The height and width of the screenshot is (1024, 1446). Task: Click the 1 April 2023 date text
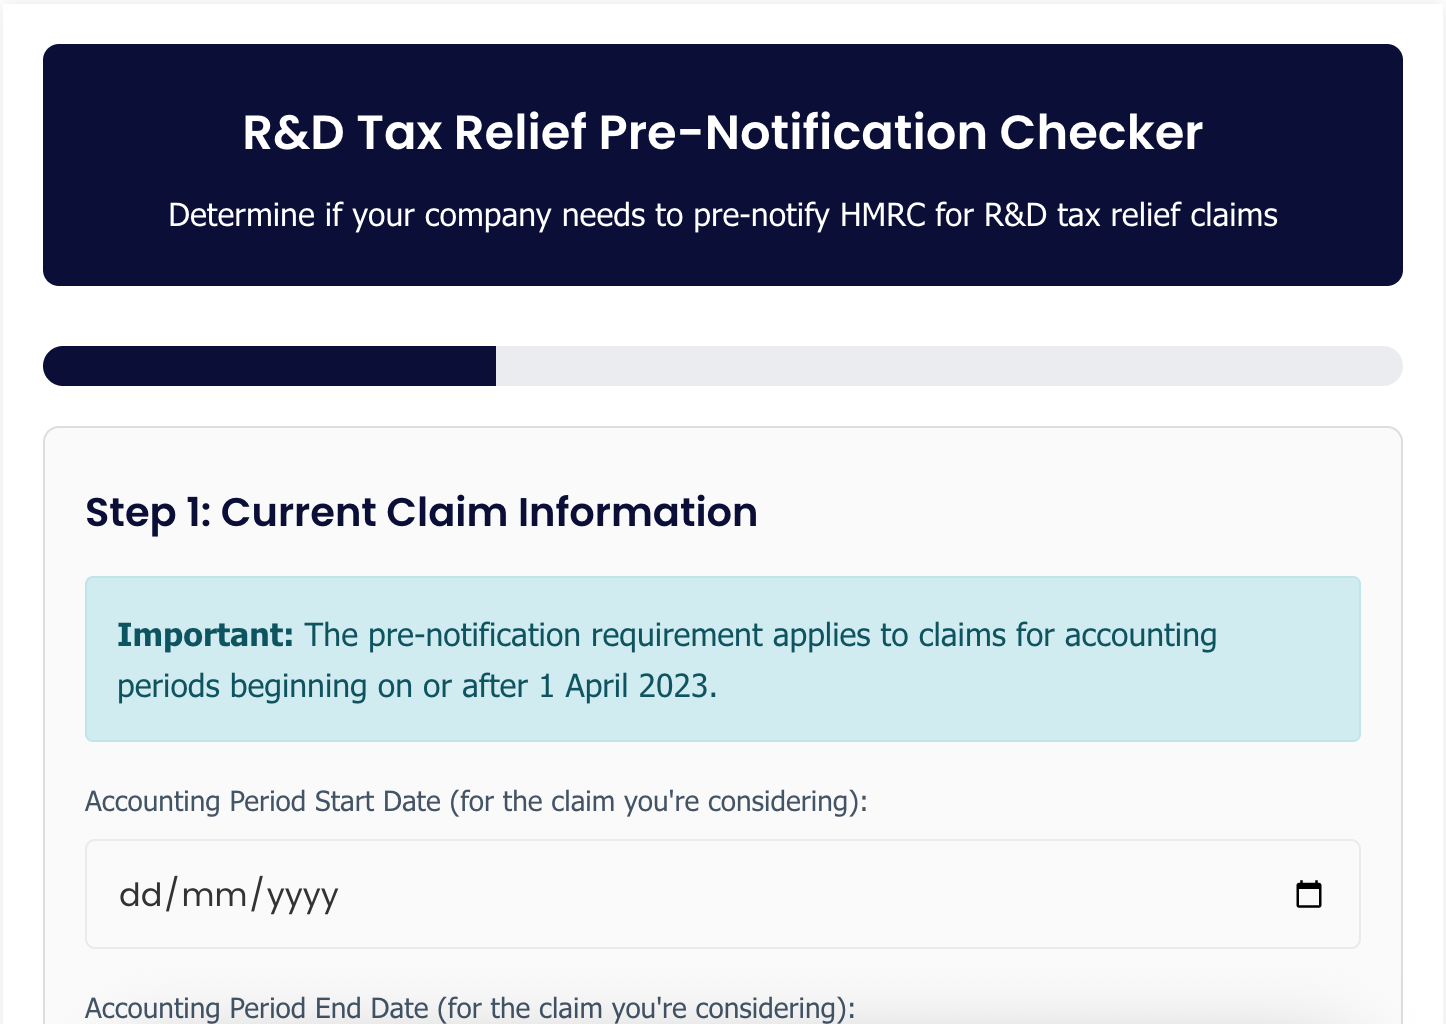pos(628,686)
